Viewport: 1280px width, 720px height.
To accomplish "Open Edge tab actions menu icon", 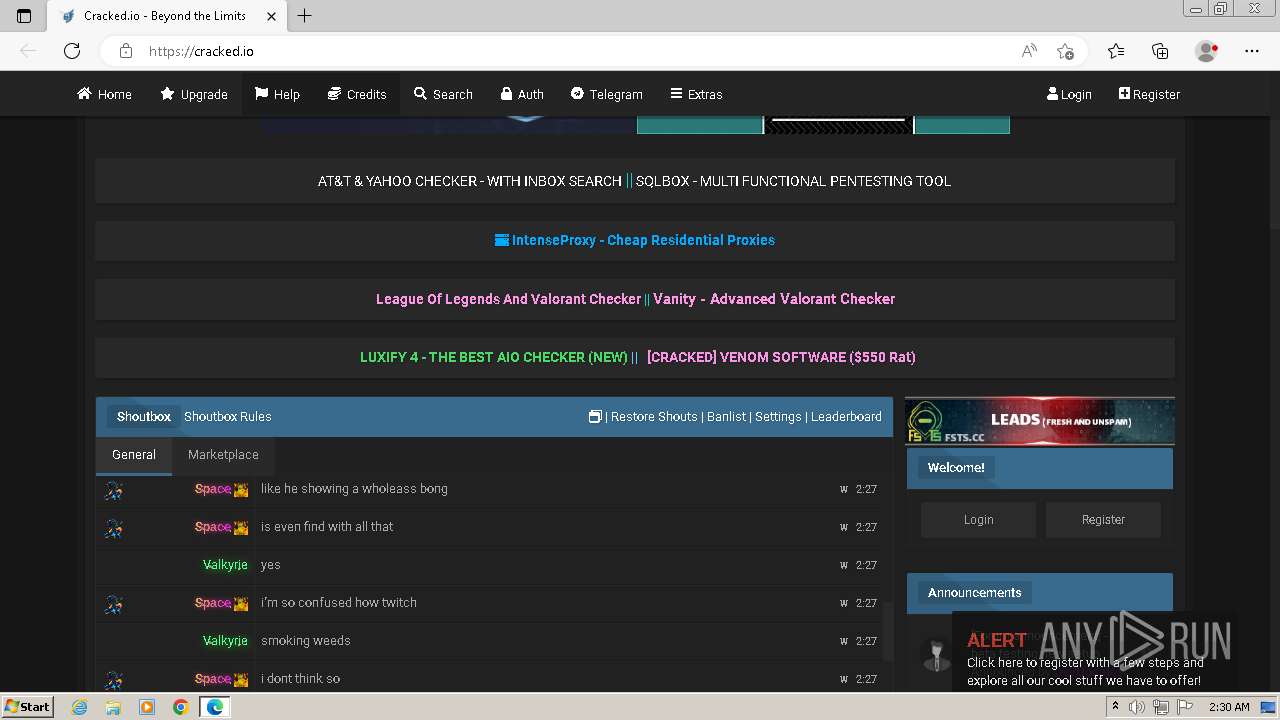I will pos(24,16).
